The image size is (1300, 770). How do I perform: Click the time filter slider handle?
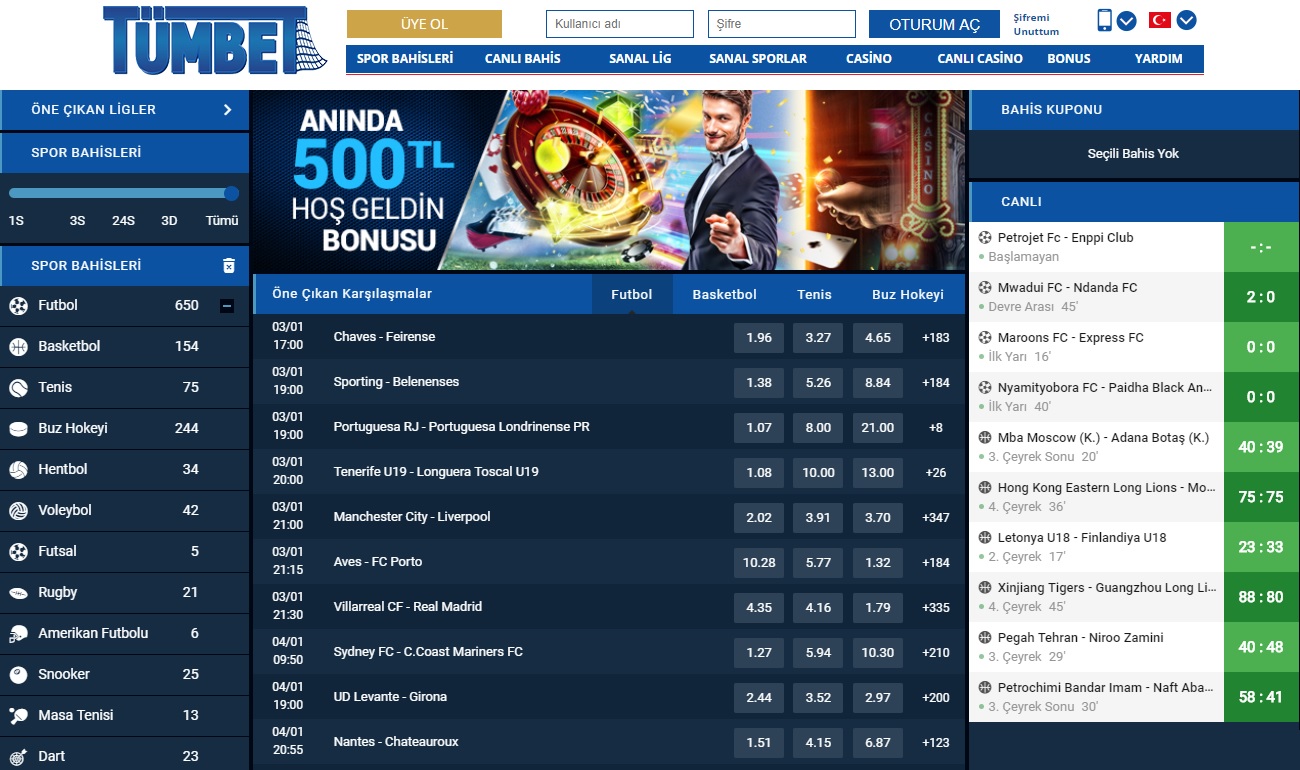[x=231, y=193]
